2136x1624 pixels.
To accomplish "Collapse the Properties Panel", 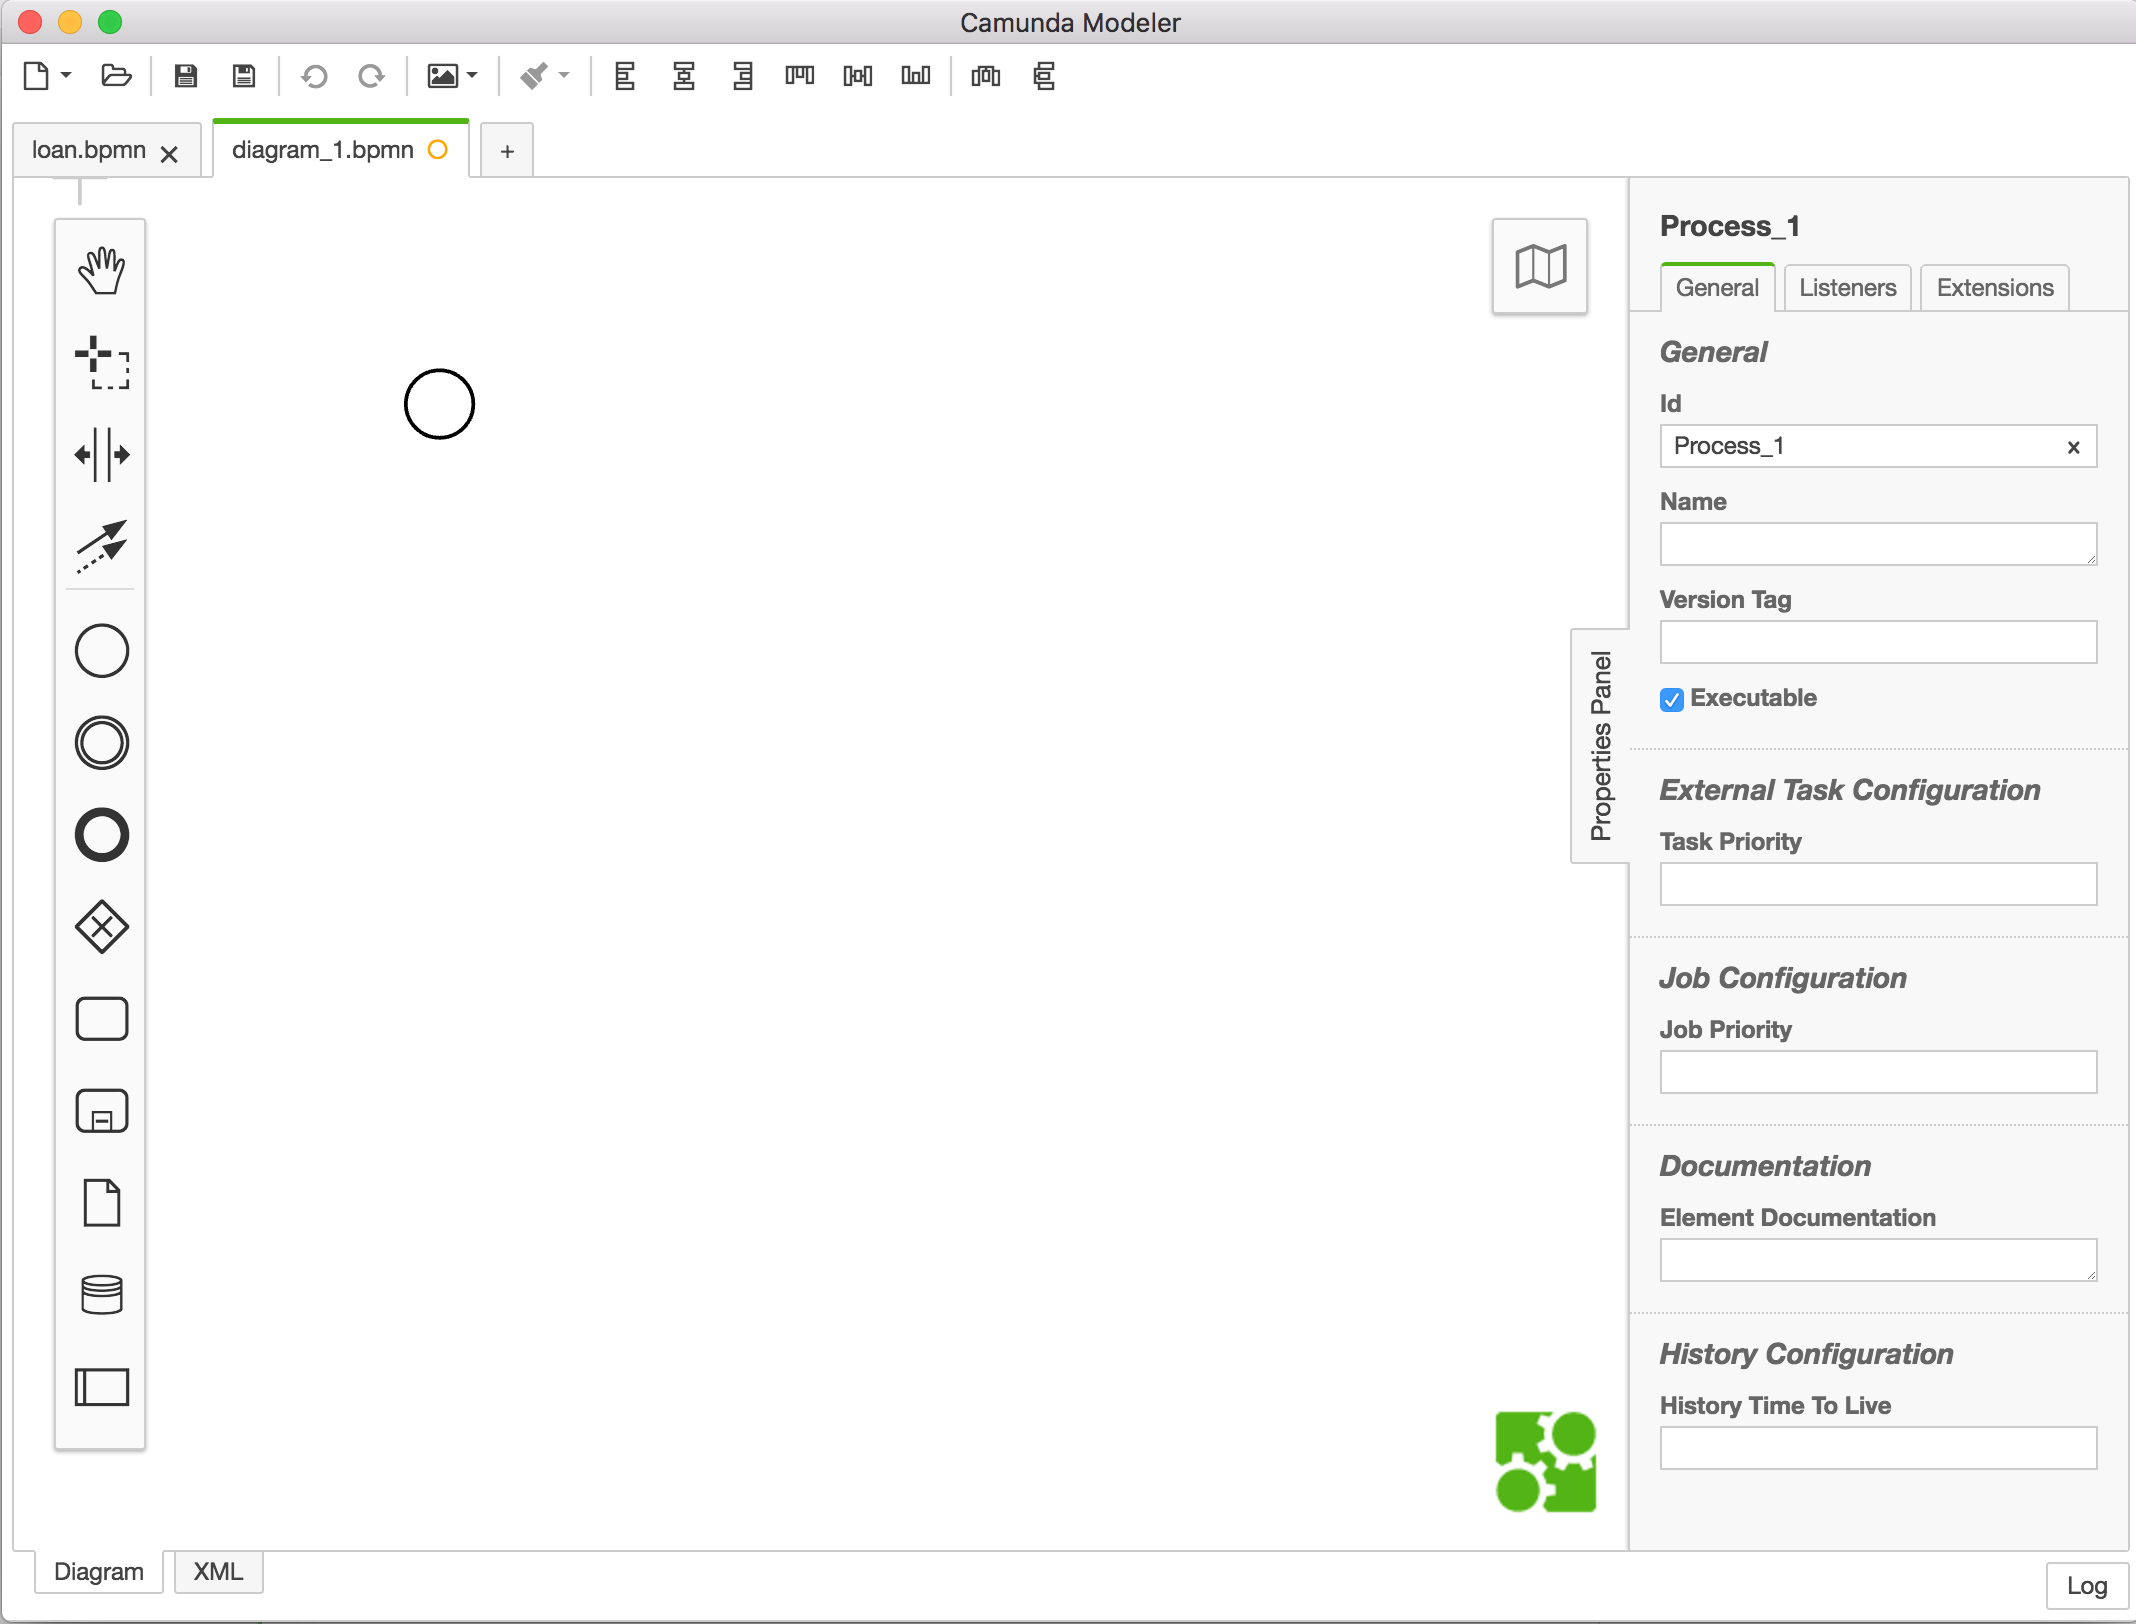I will tap(1600, 745).
